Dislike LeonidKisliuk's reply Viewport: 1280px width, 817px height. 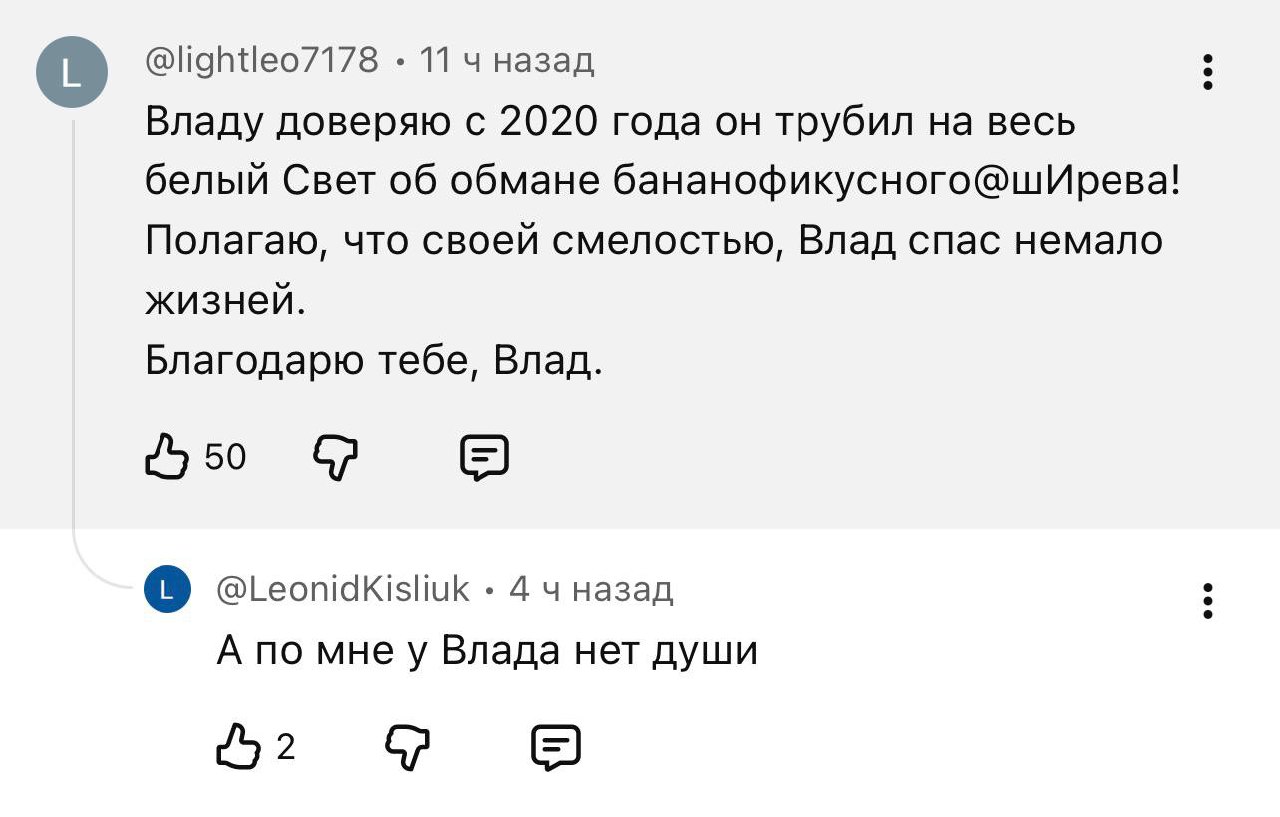coord(407,748)
